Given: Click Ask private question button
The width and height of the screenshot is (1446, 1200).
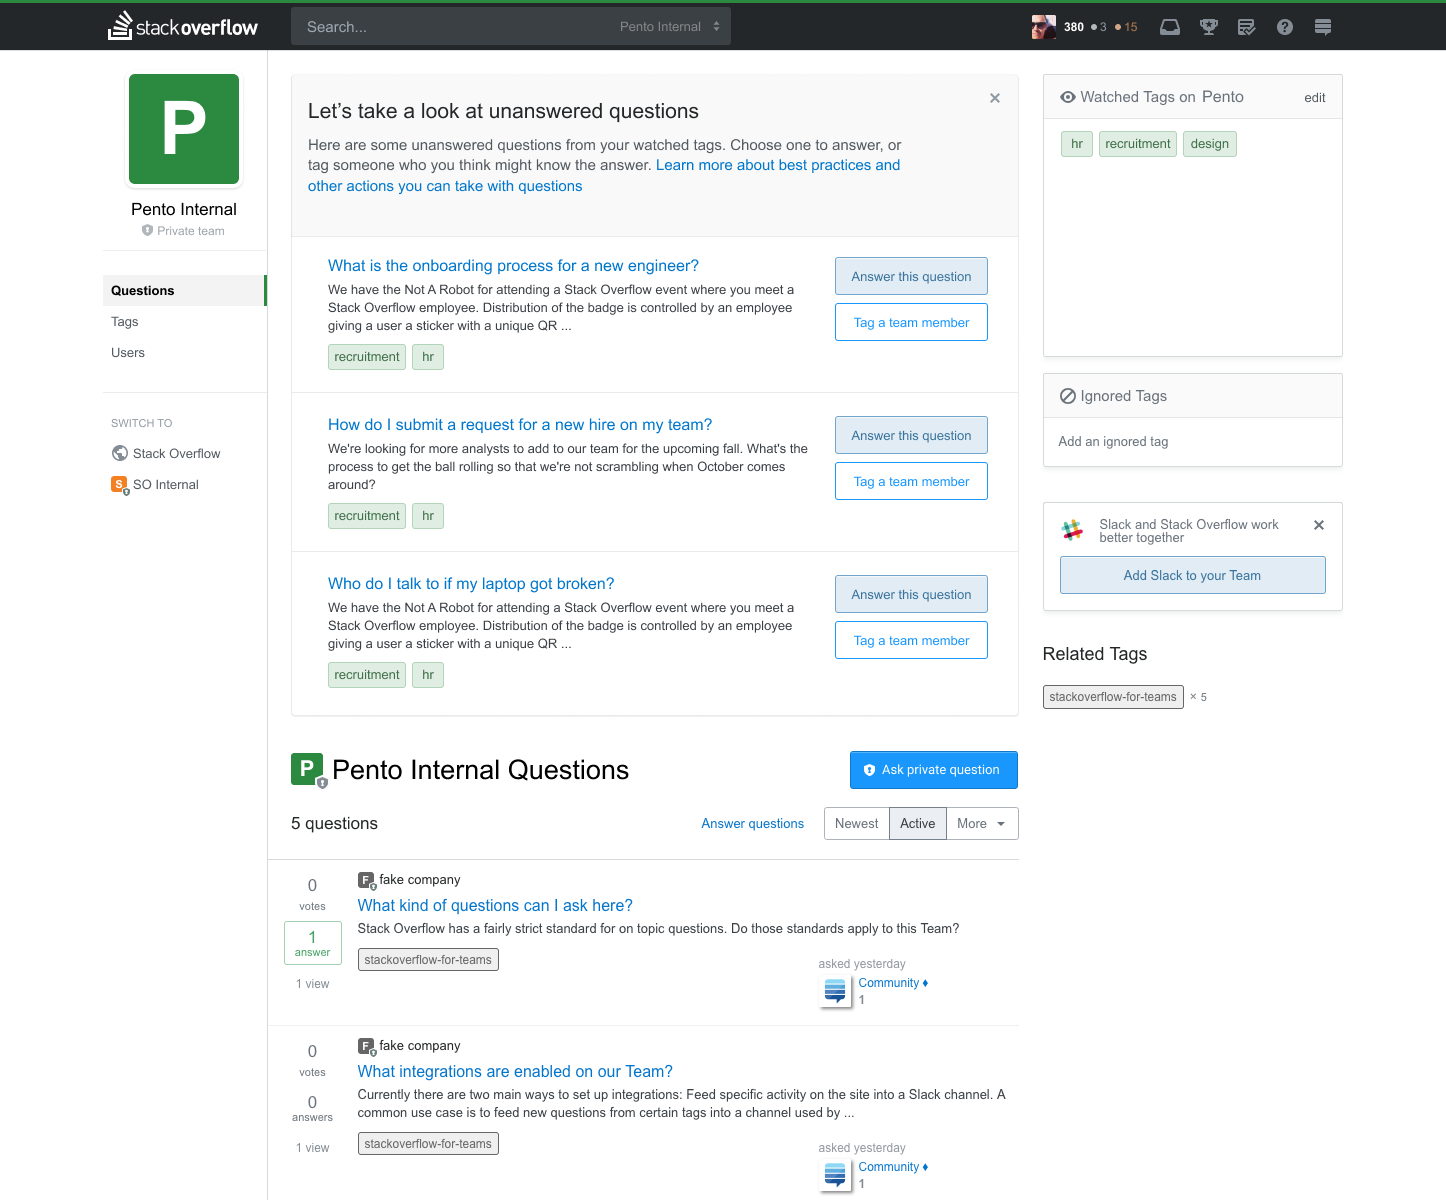Looking at the screenshot, I should pyautogui.click(x=934, y=770).
